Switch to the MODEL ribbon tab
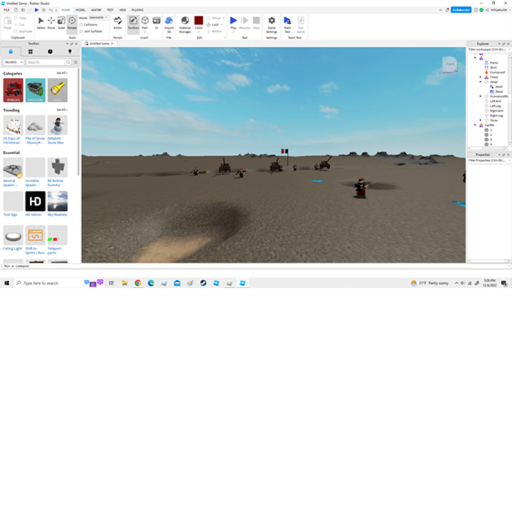Viewport: 512px width, 512px height. pos(80,10)
